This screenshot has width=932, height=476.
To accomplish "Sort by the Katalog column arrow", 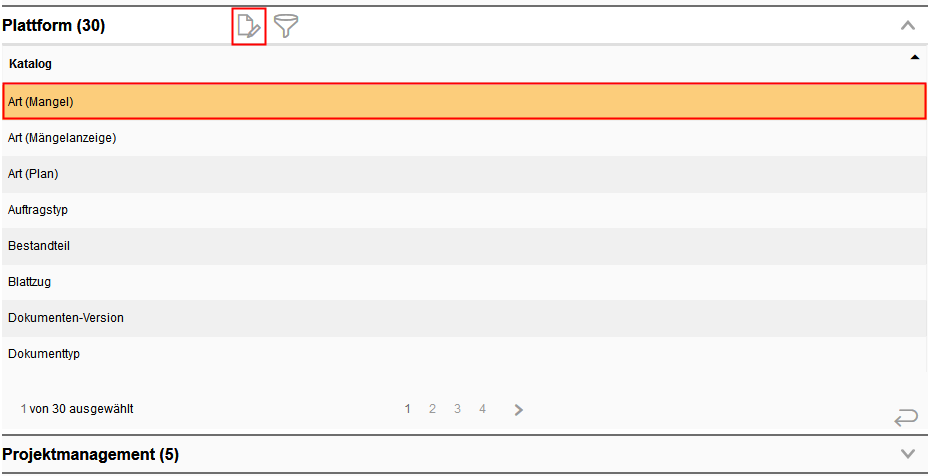I will pos(914,58).
